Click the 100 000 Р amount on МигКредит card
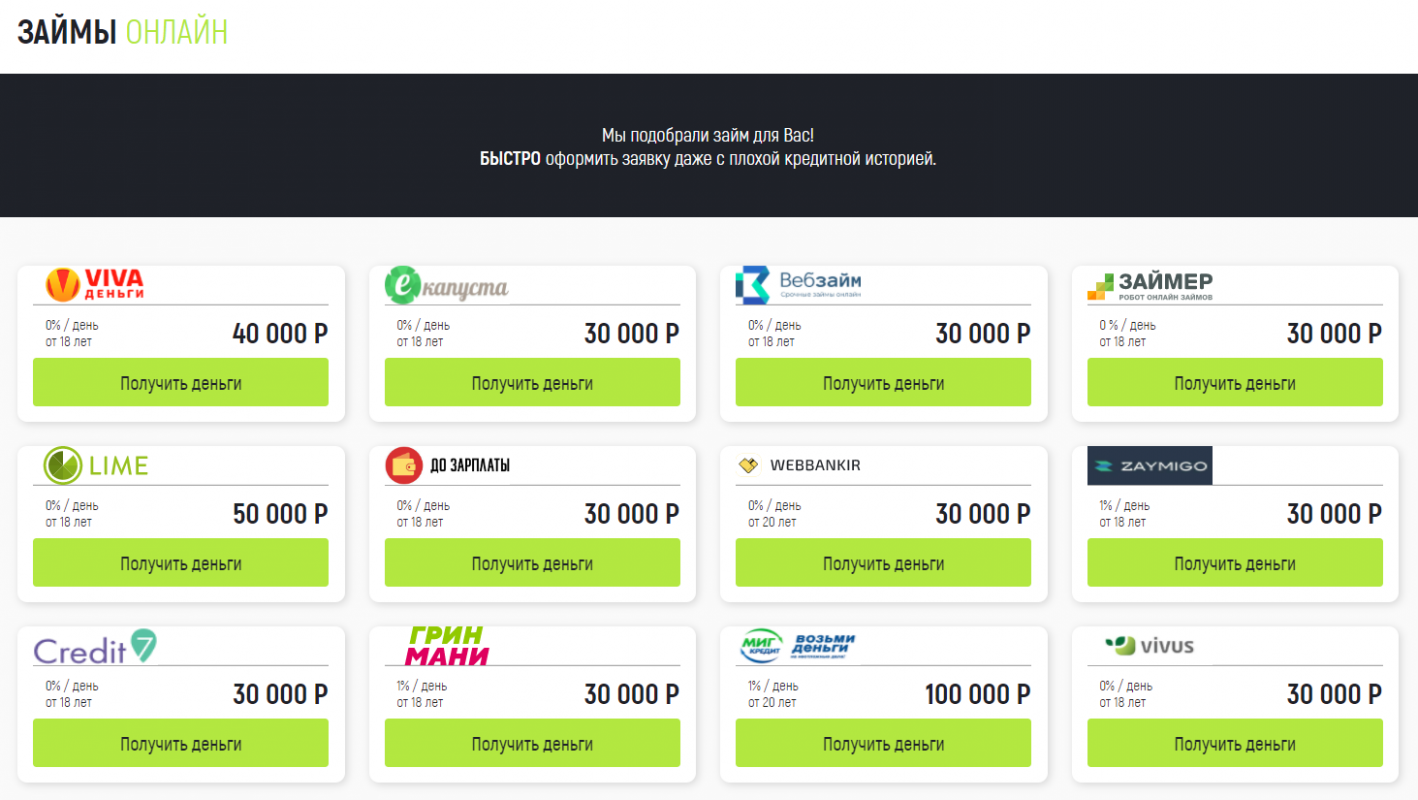 click(x=977, y=694)
